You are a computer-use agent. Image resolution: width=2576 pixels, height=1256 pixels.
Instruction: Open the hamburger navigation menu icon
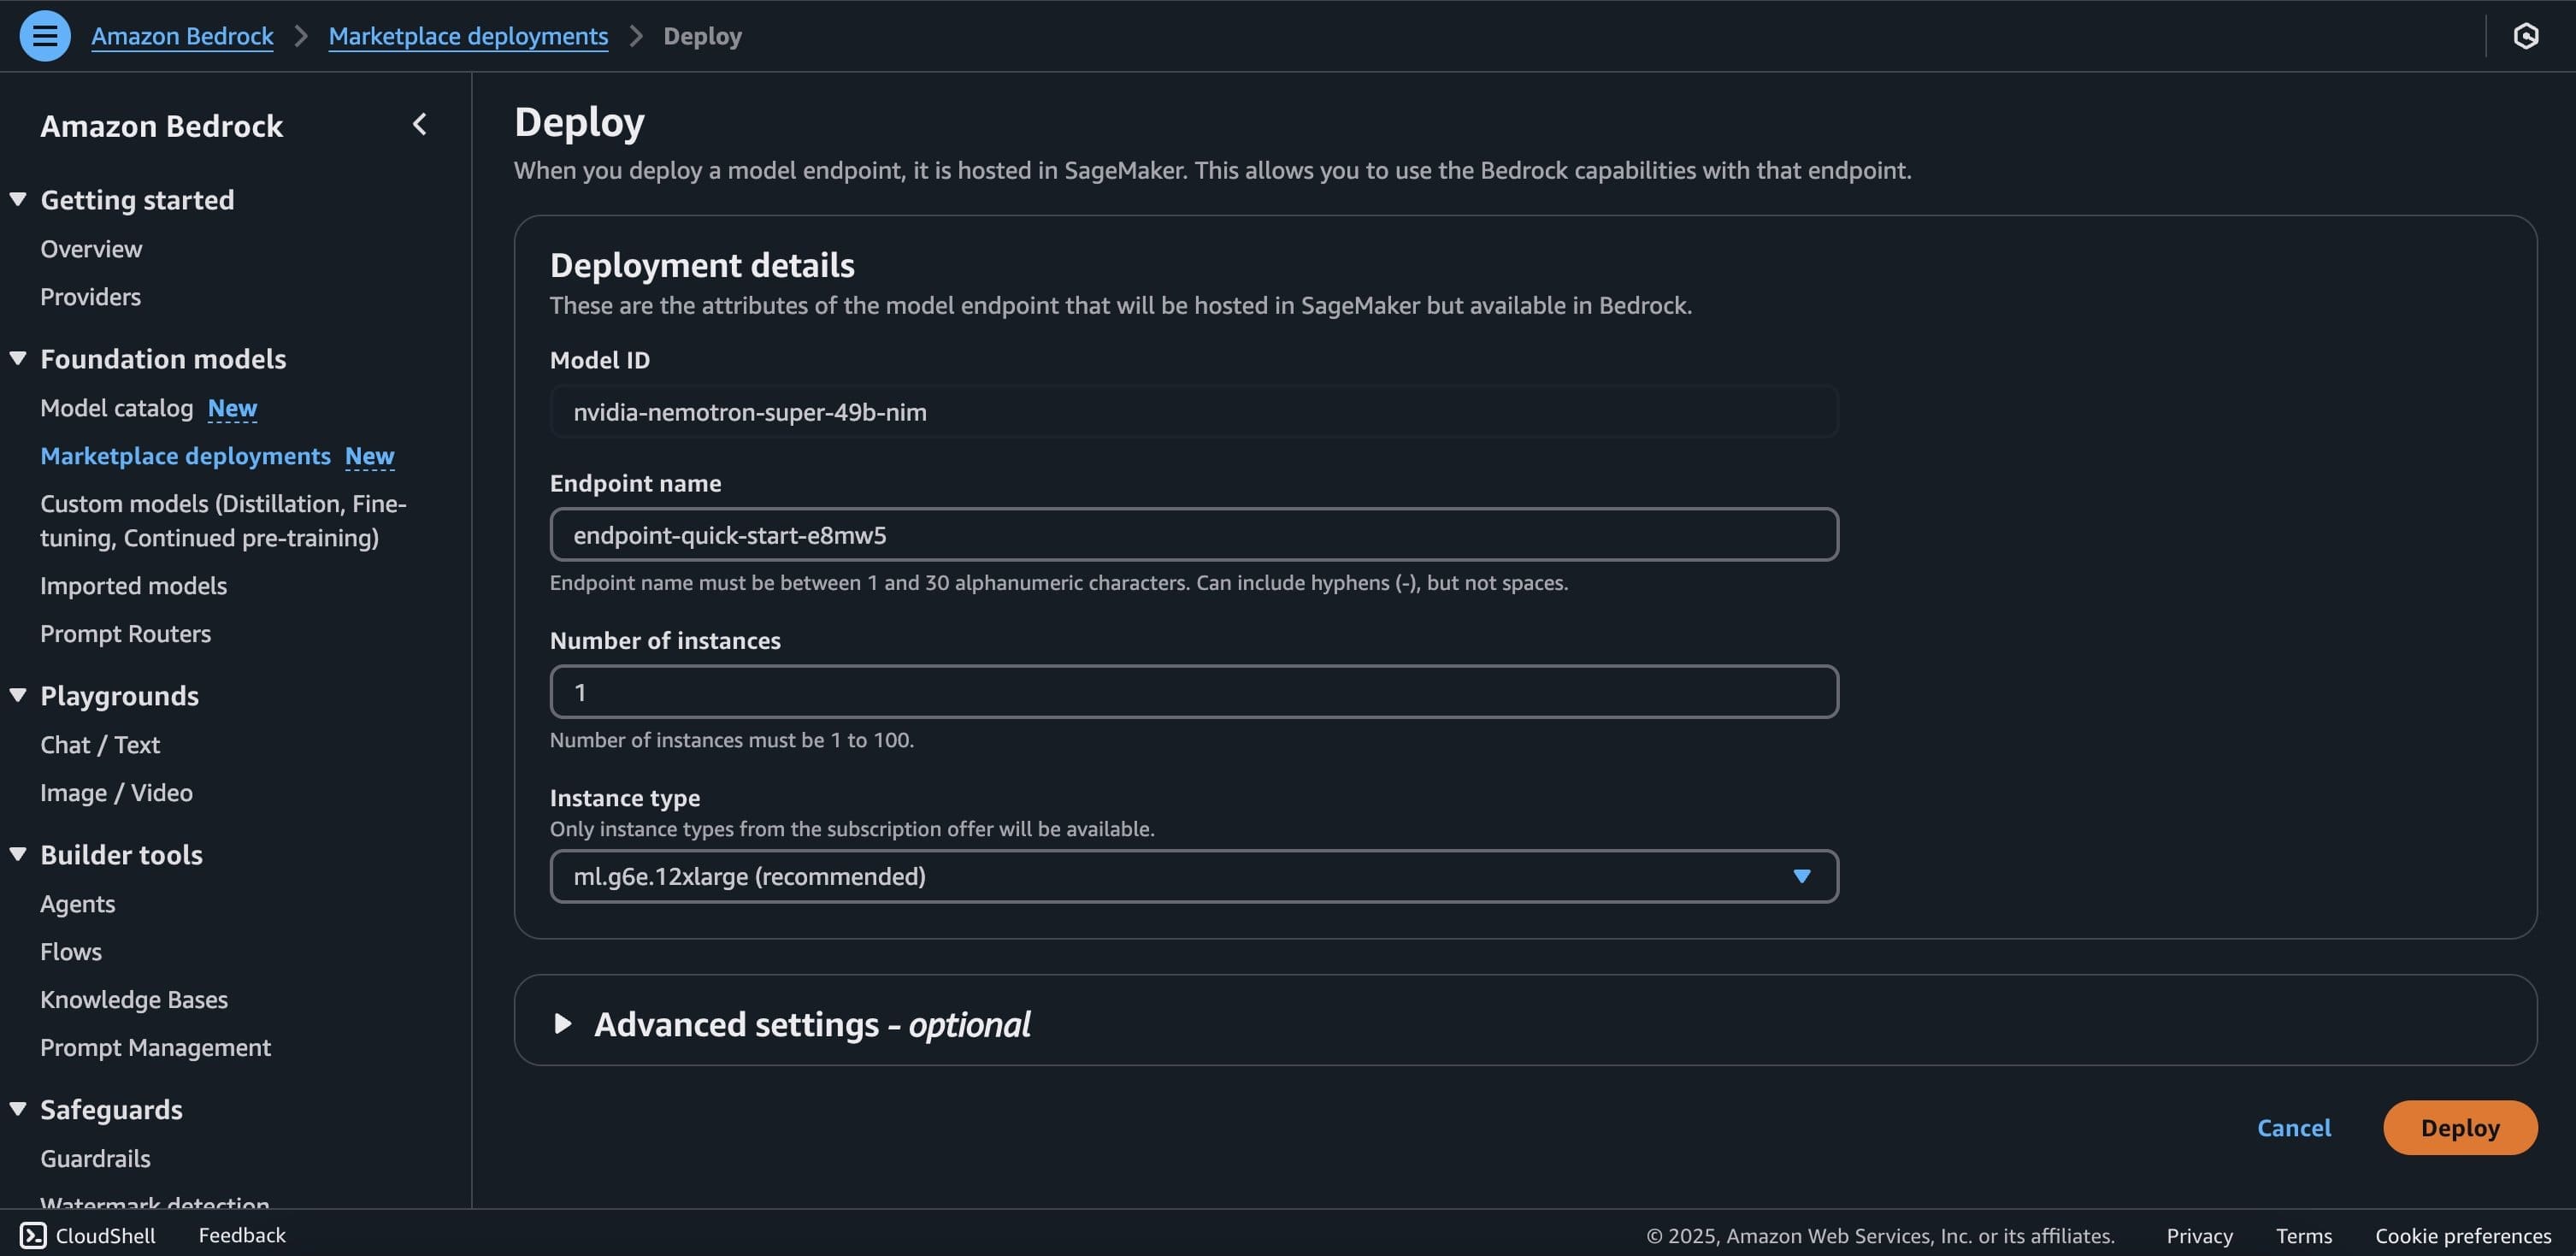pyautogui.click(x=45, y=36)
